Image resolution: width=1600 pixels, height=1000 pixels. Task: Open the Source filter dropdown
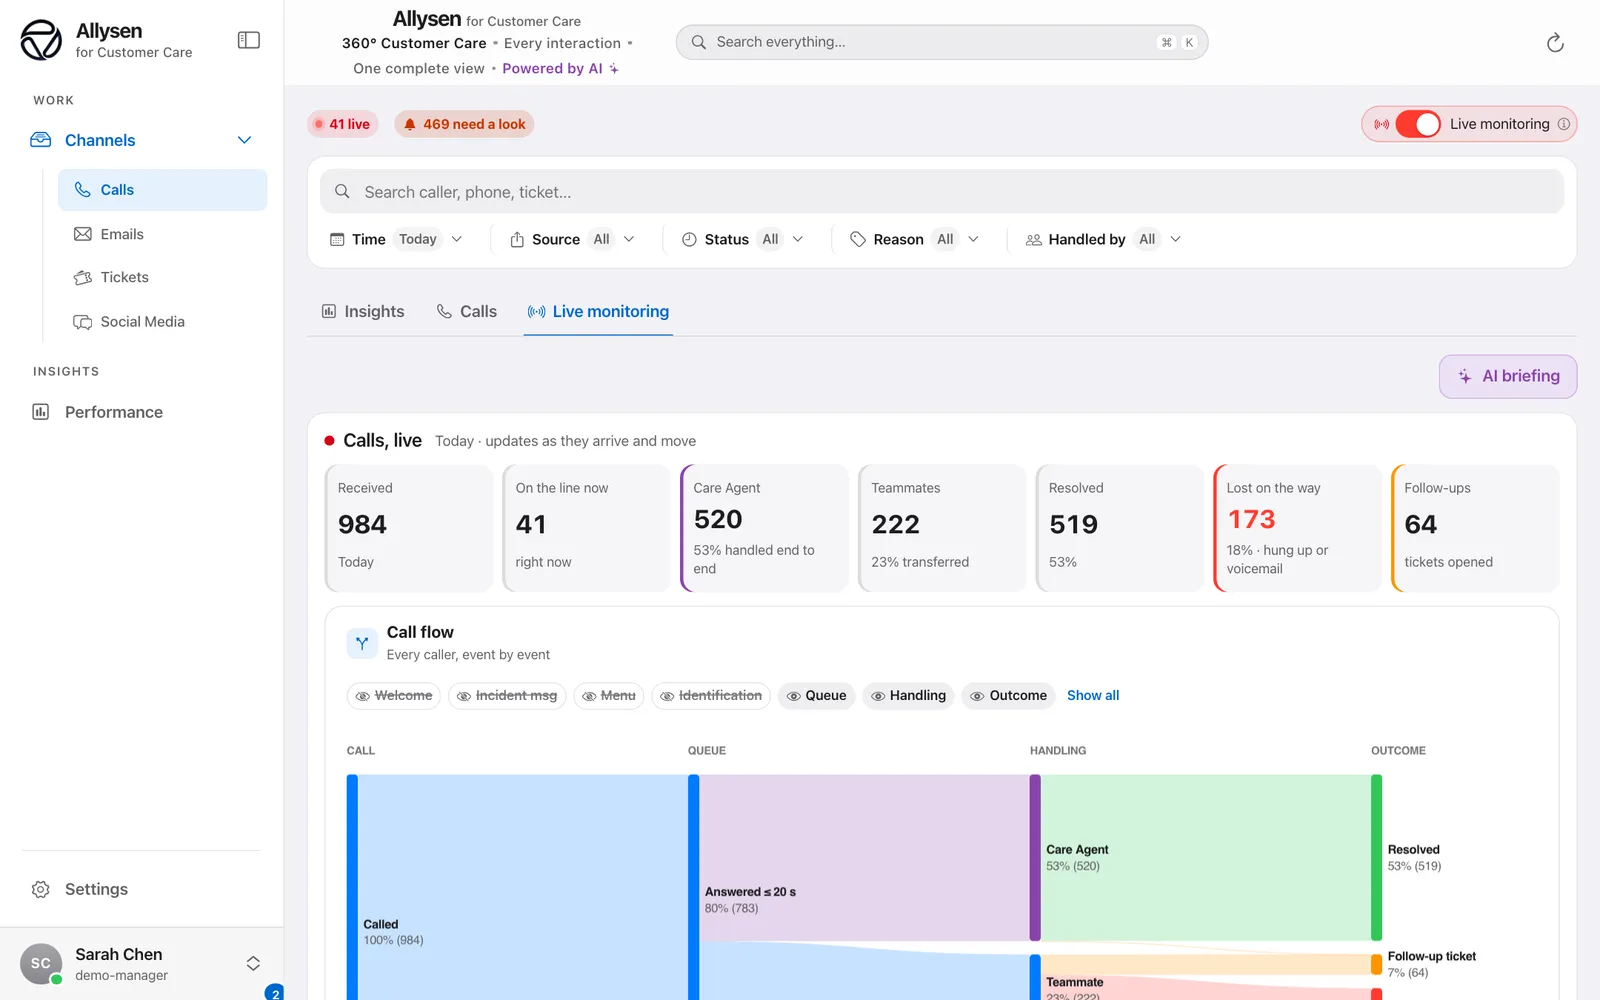click(x=572, y=239)
